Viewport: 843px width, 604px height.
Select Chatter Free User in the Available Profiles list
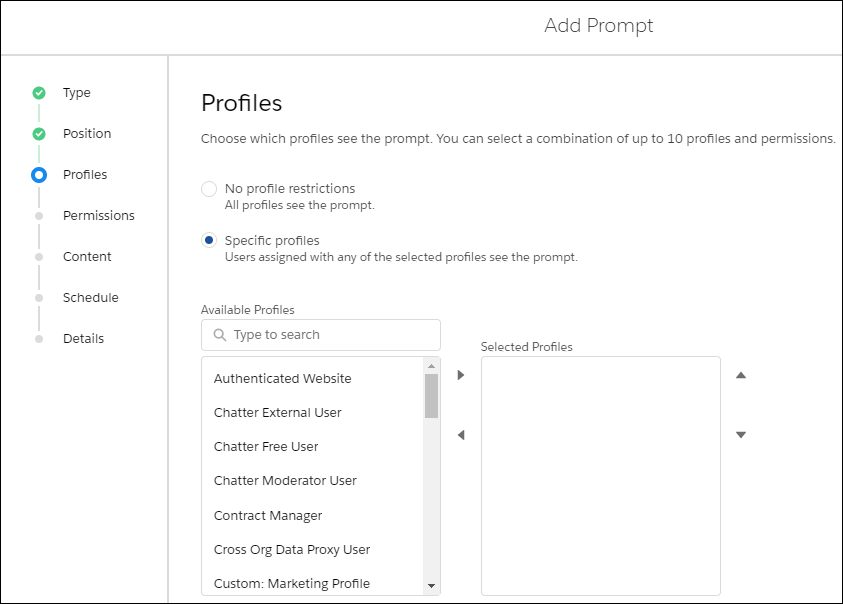pos(266,446)
